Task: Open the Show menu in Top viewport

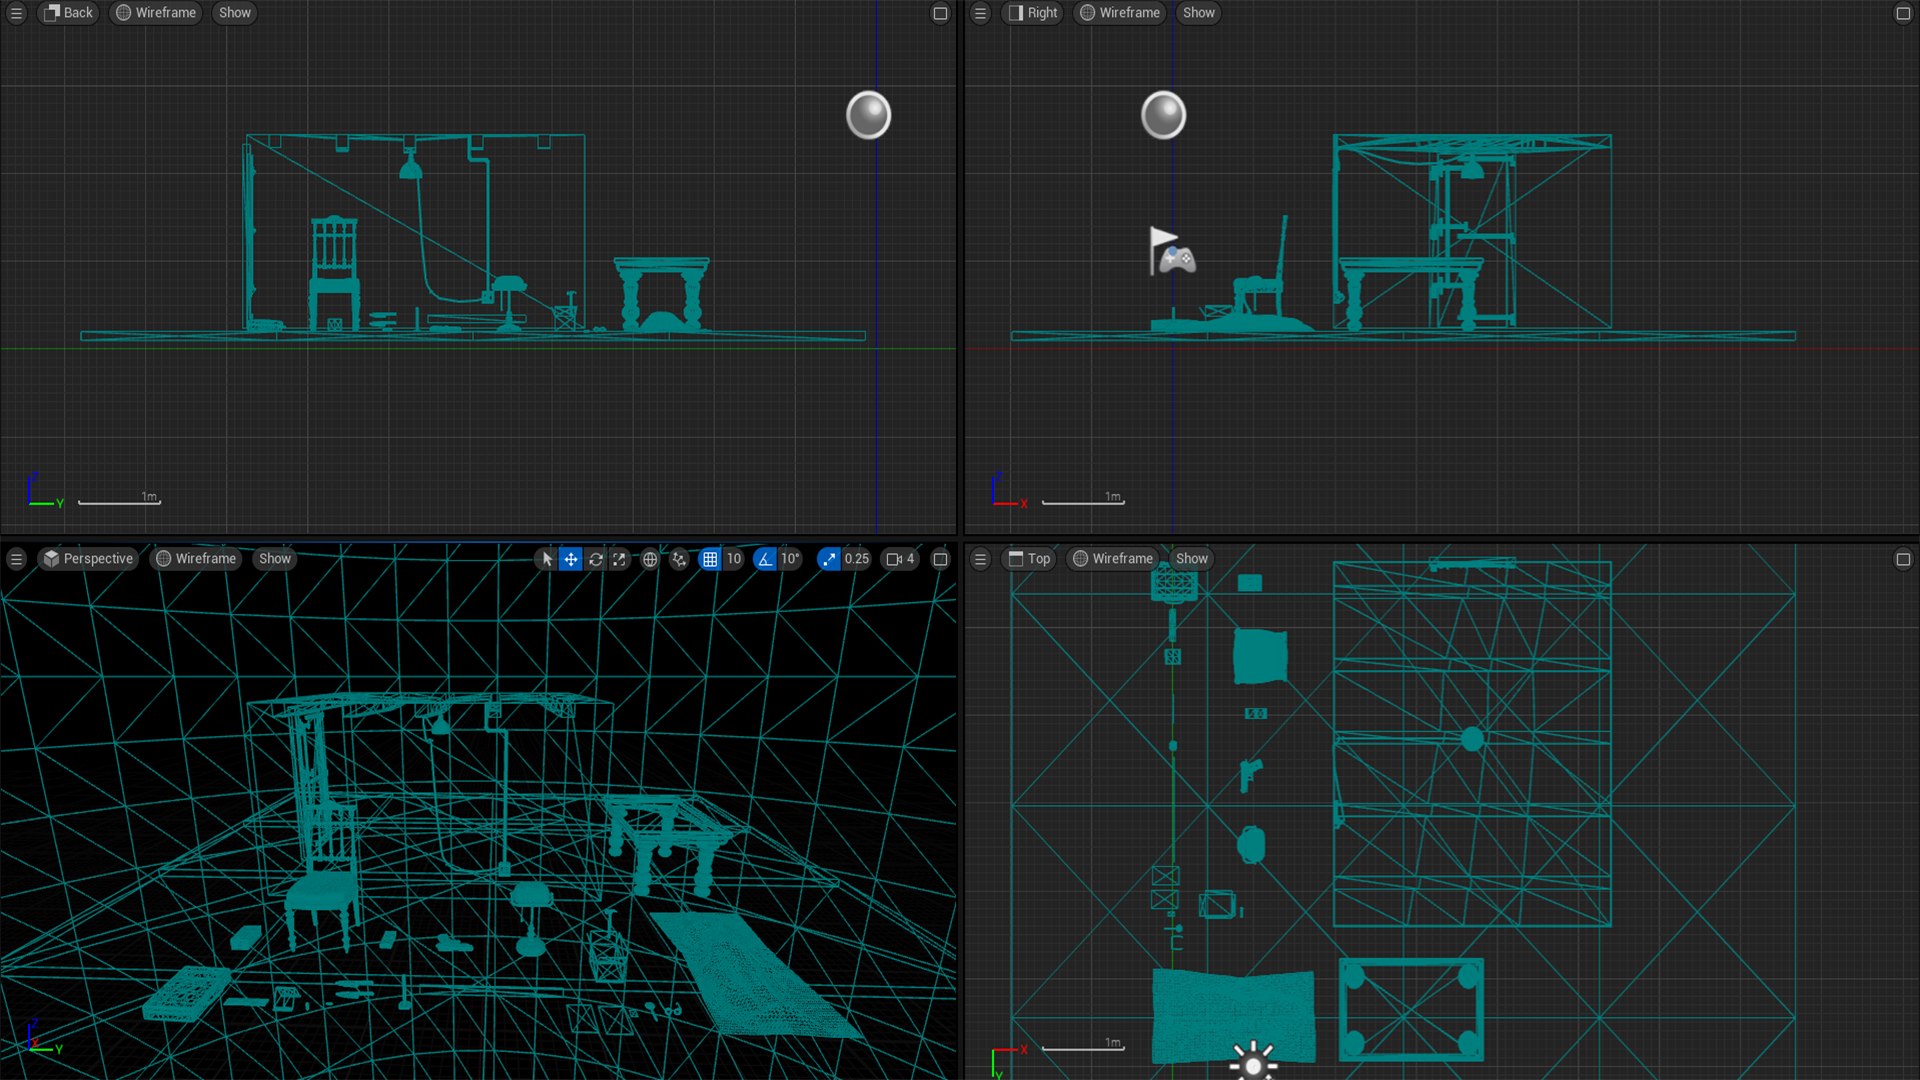Action: coord(1192,559)
